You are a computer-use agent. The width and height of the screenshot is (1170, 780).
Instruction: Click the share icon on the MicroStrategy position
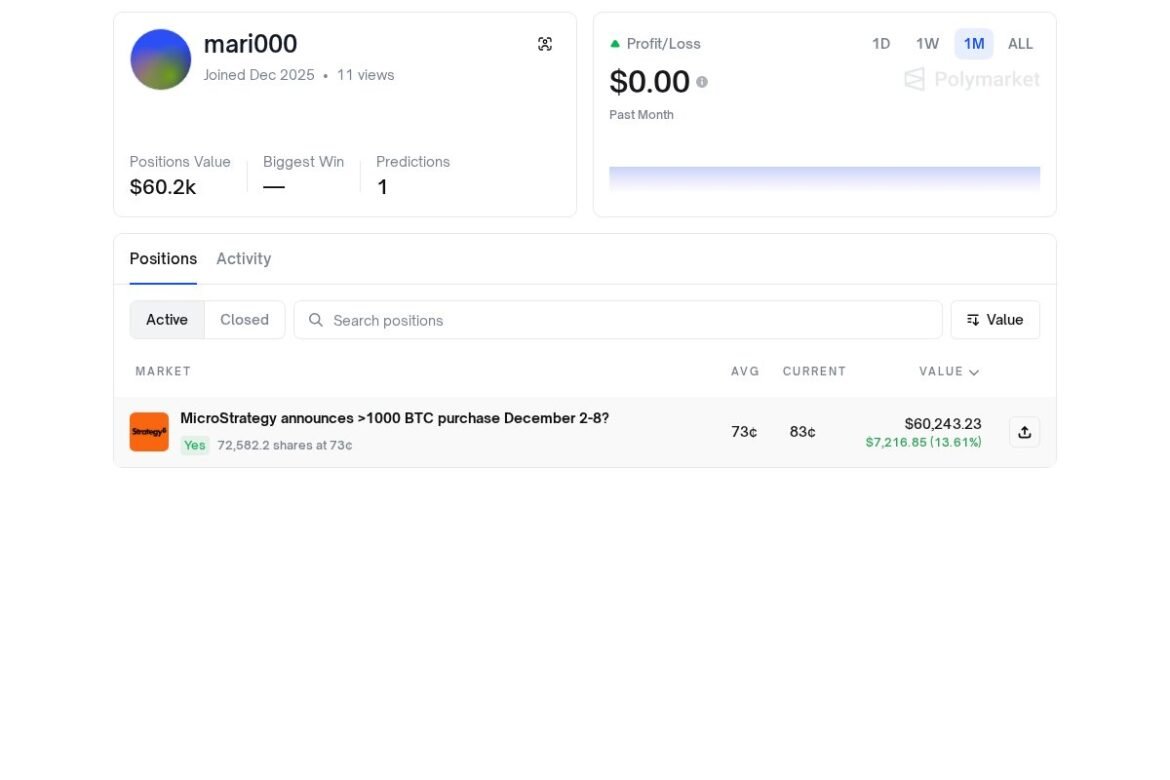coord(1024,431)
